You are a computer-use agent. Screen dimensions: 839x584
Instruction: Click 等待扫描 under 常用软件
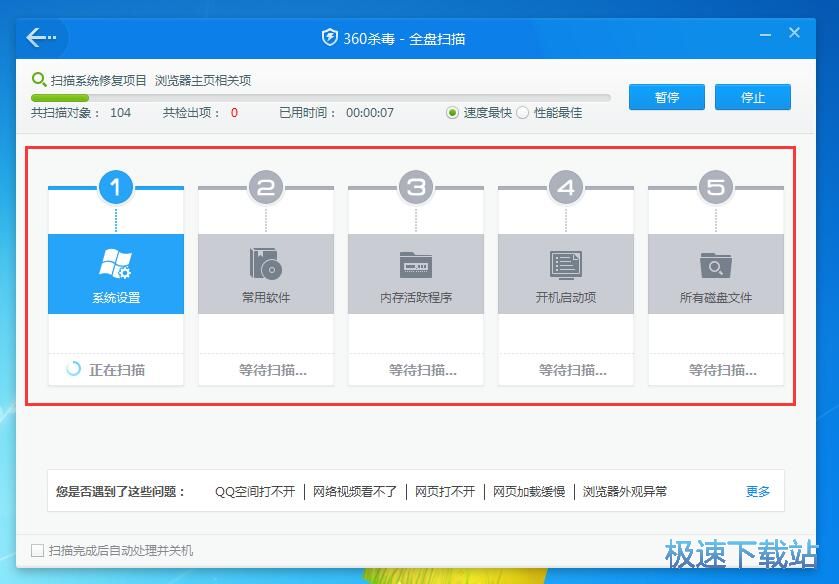(x=273, y=369)
